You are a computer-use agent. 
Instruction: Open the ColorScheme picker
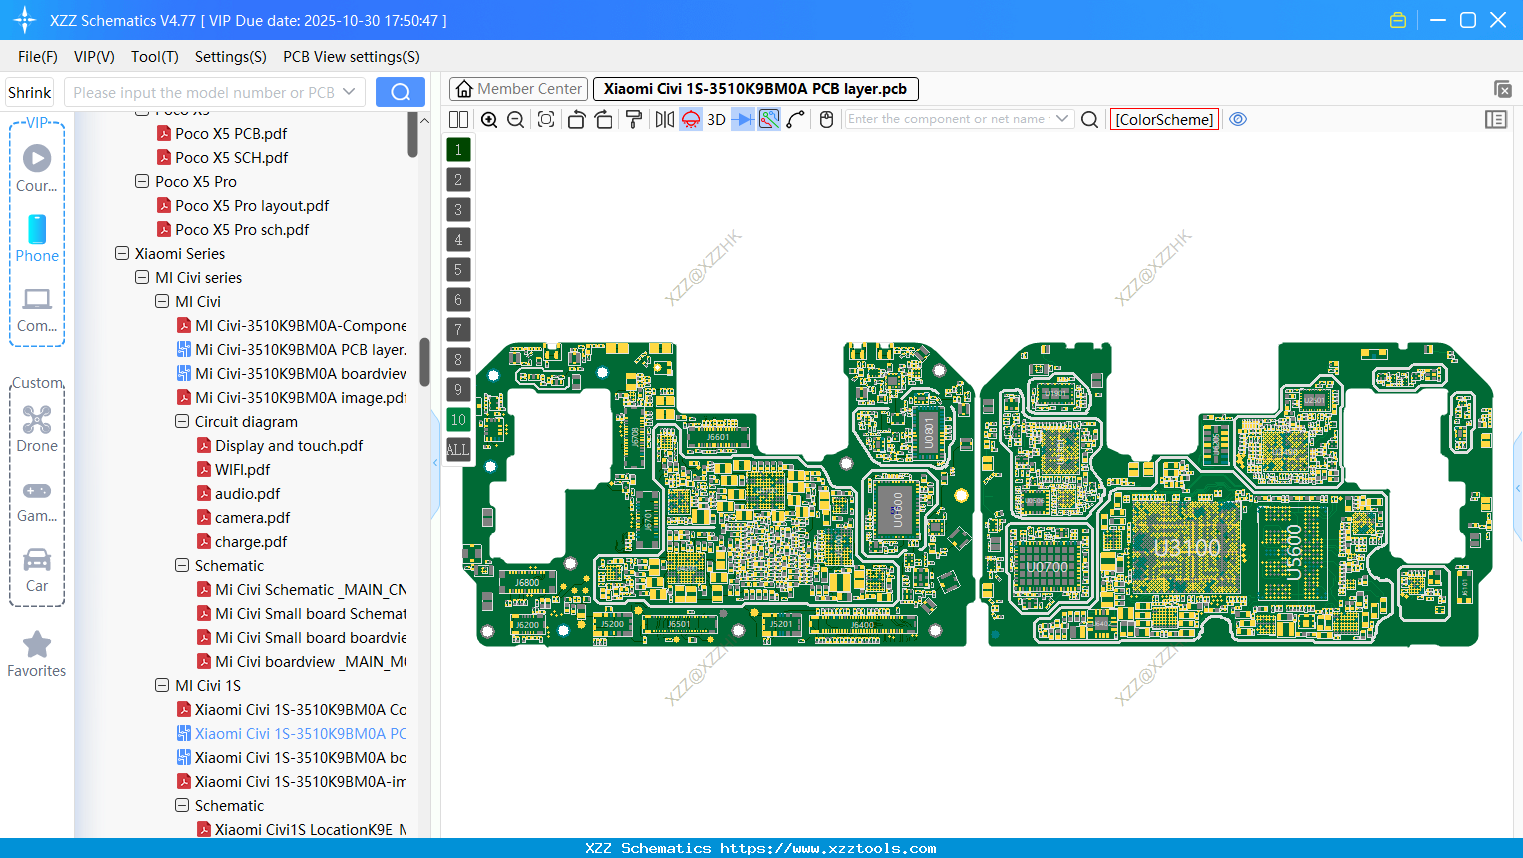pos(1163,119)
